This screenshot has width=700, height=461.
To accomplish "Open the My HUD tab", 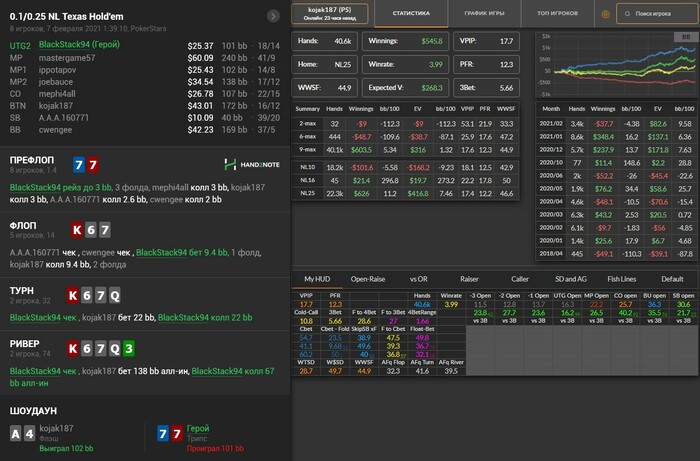I will 317,279.
